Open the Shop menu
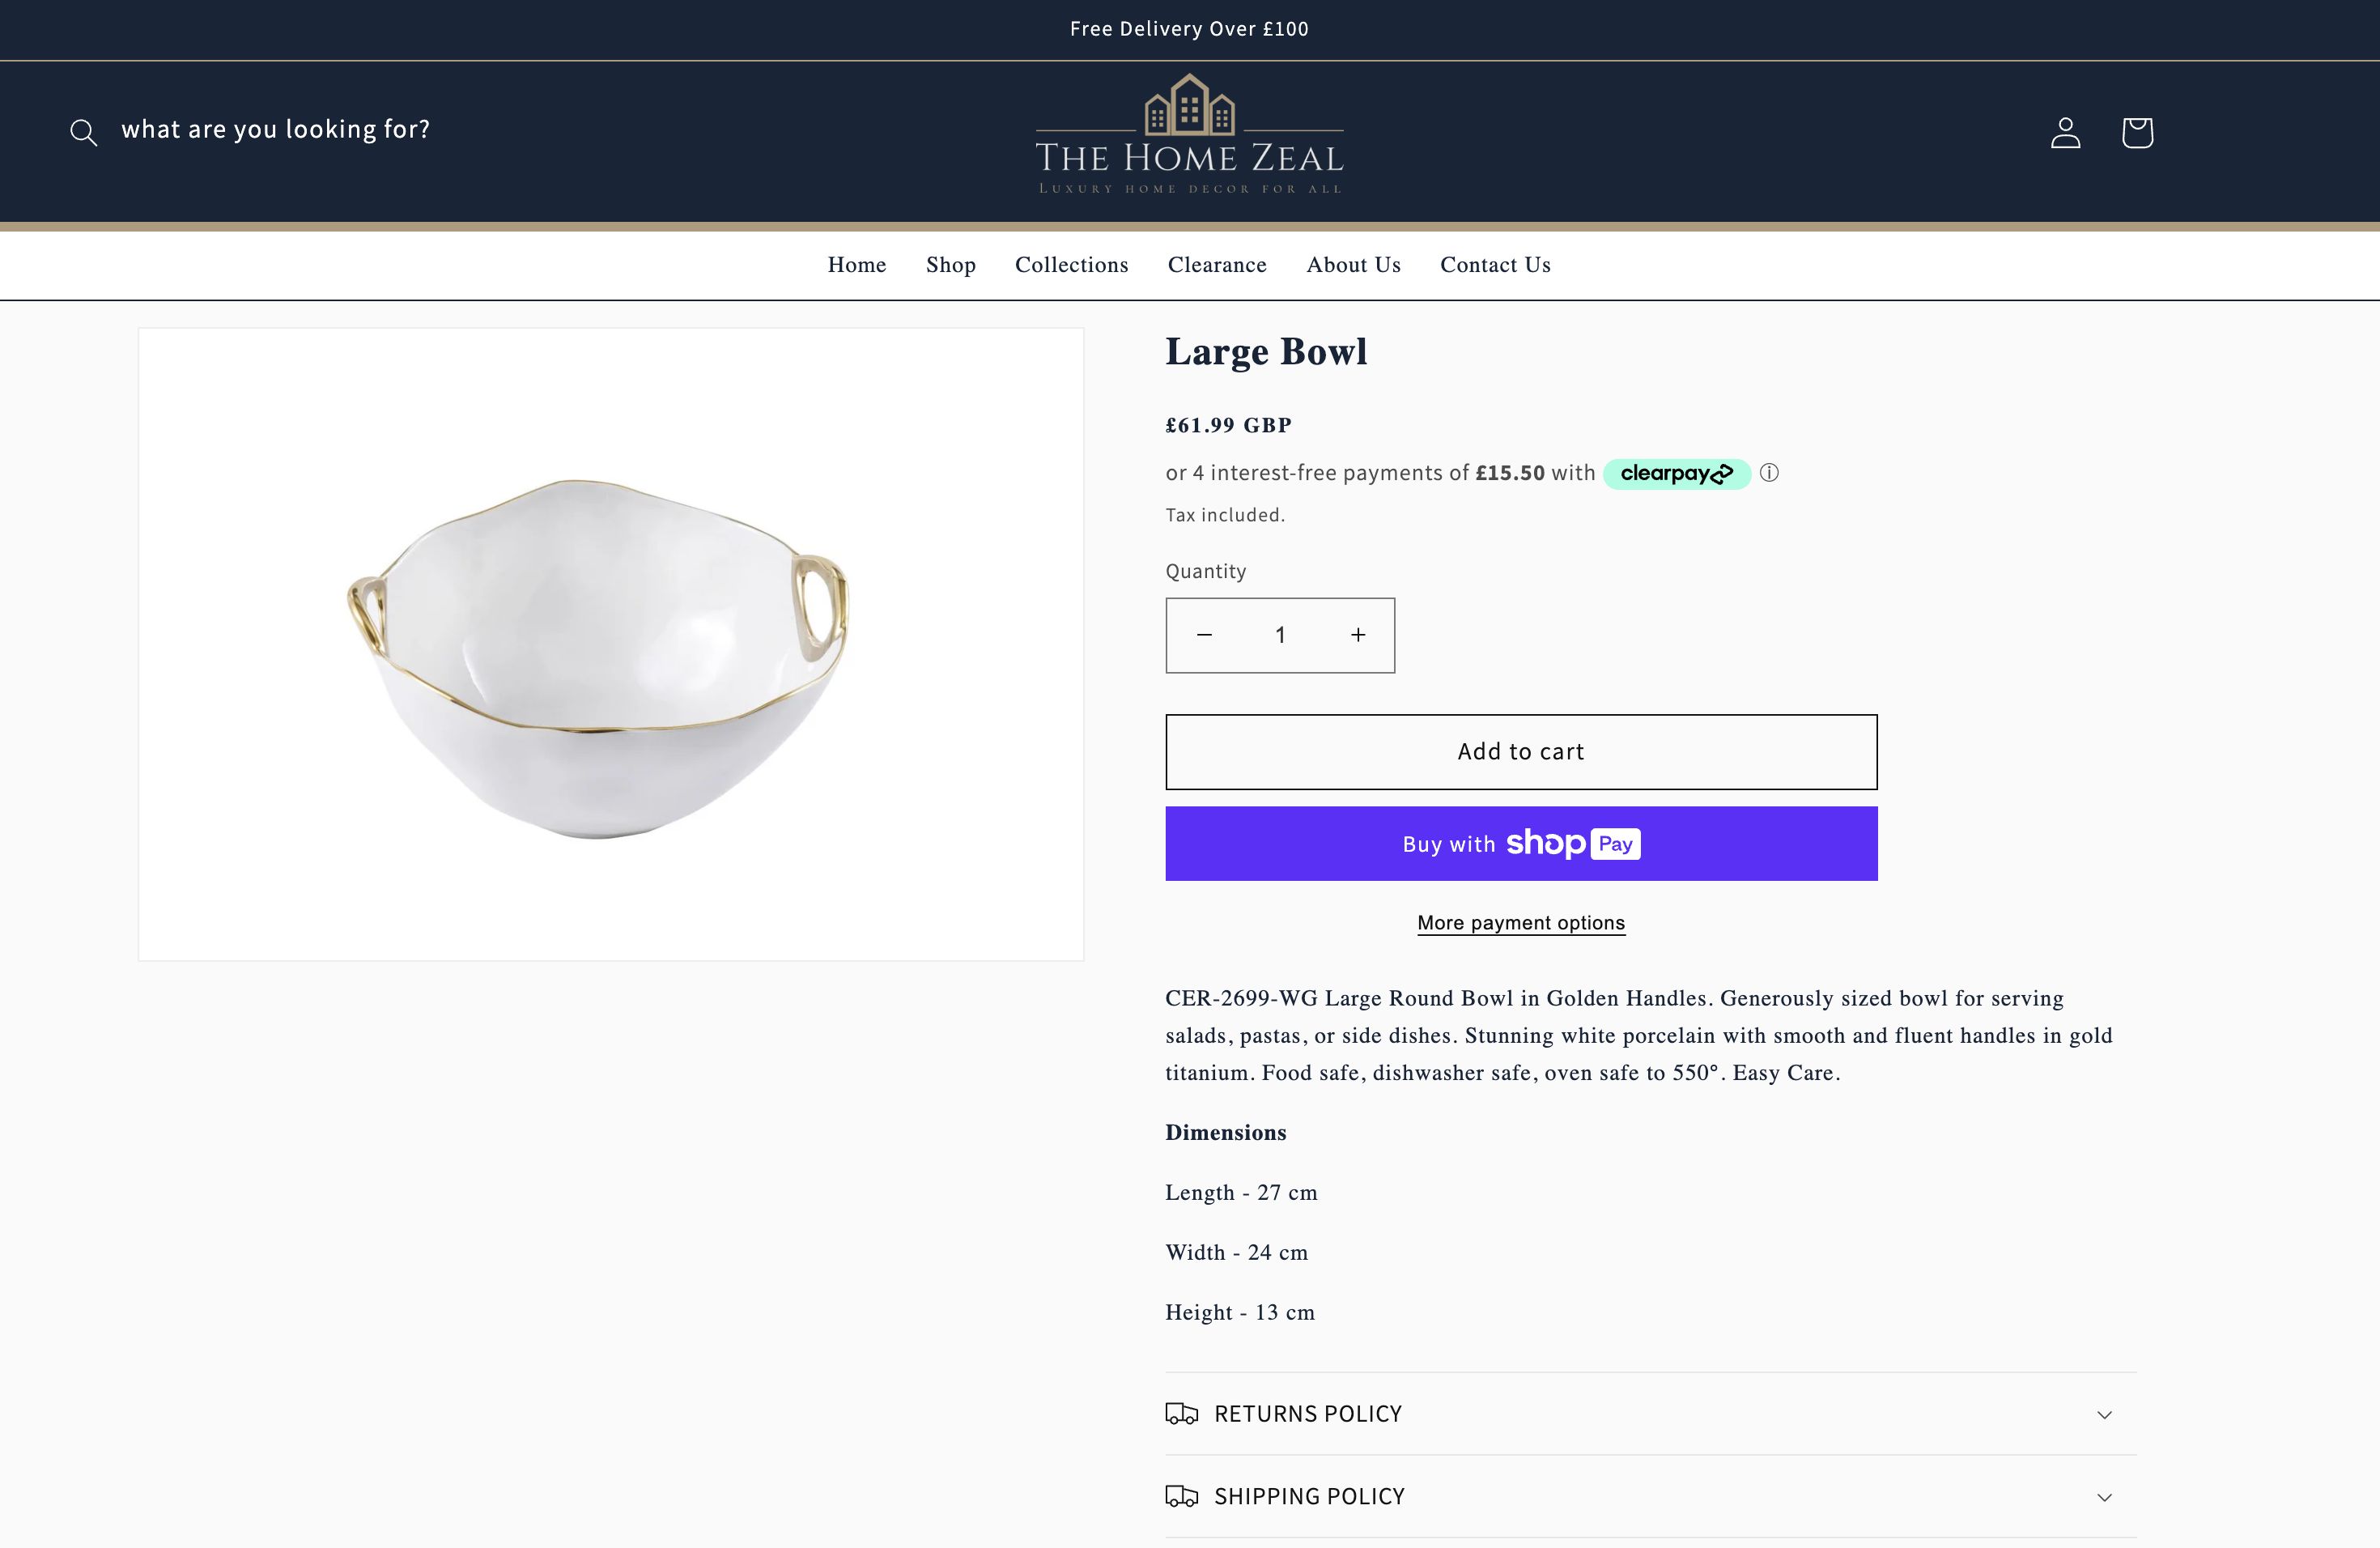 (950, 265)
